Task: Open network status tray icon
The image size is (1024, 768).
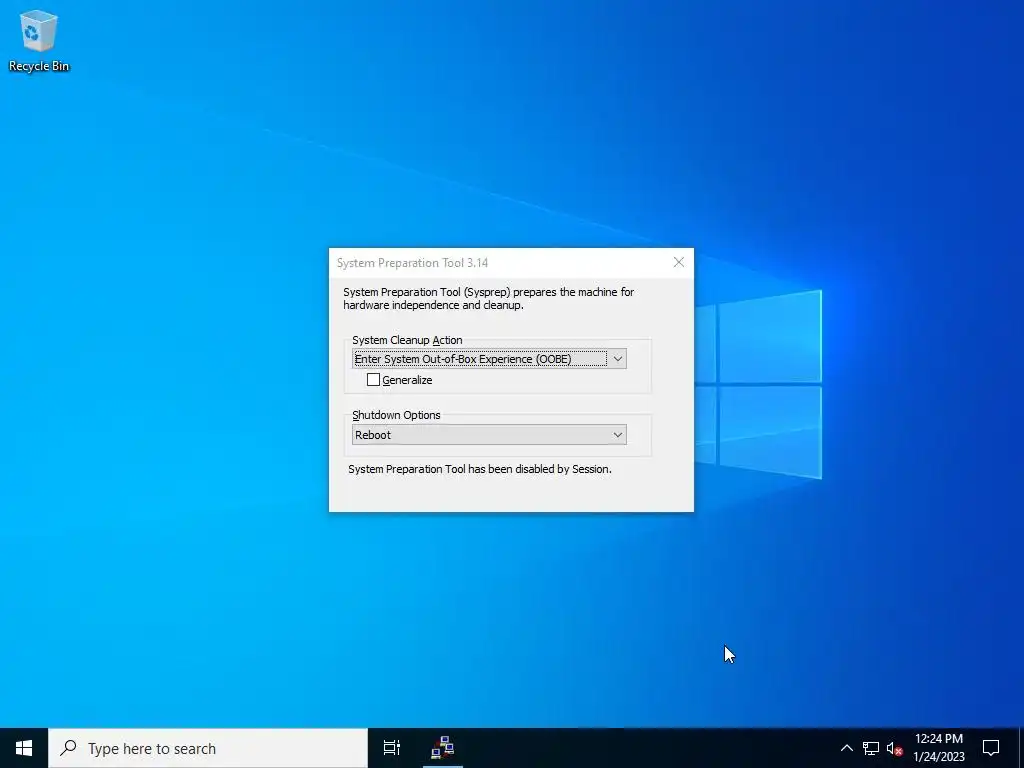Action: tap(871, 748)
